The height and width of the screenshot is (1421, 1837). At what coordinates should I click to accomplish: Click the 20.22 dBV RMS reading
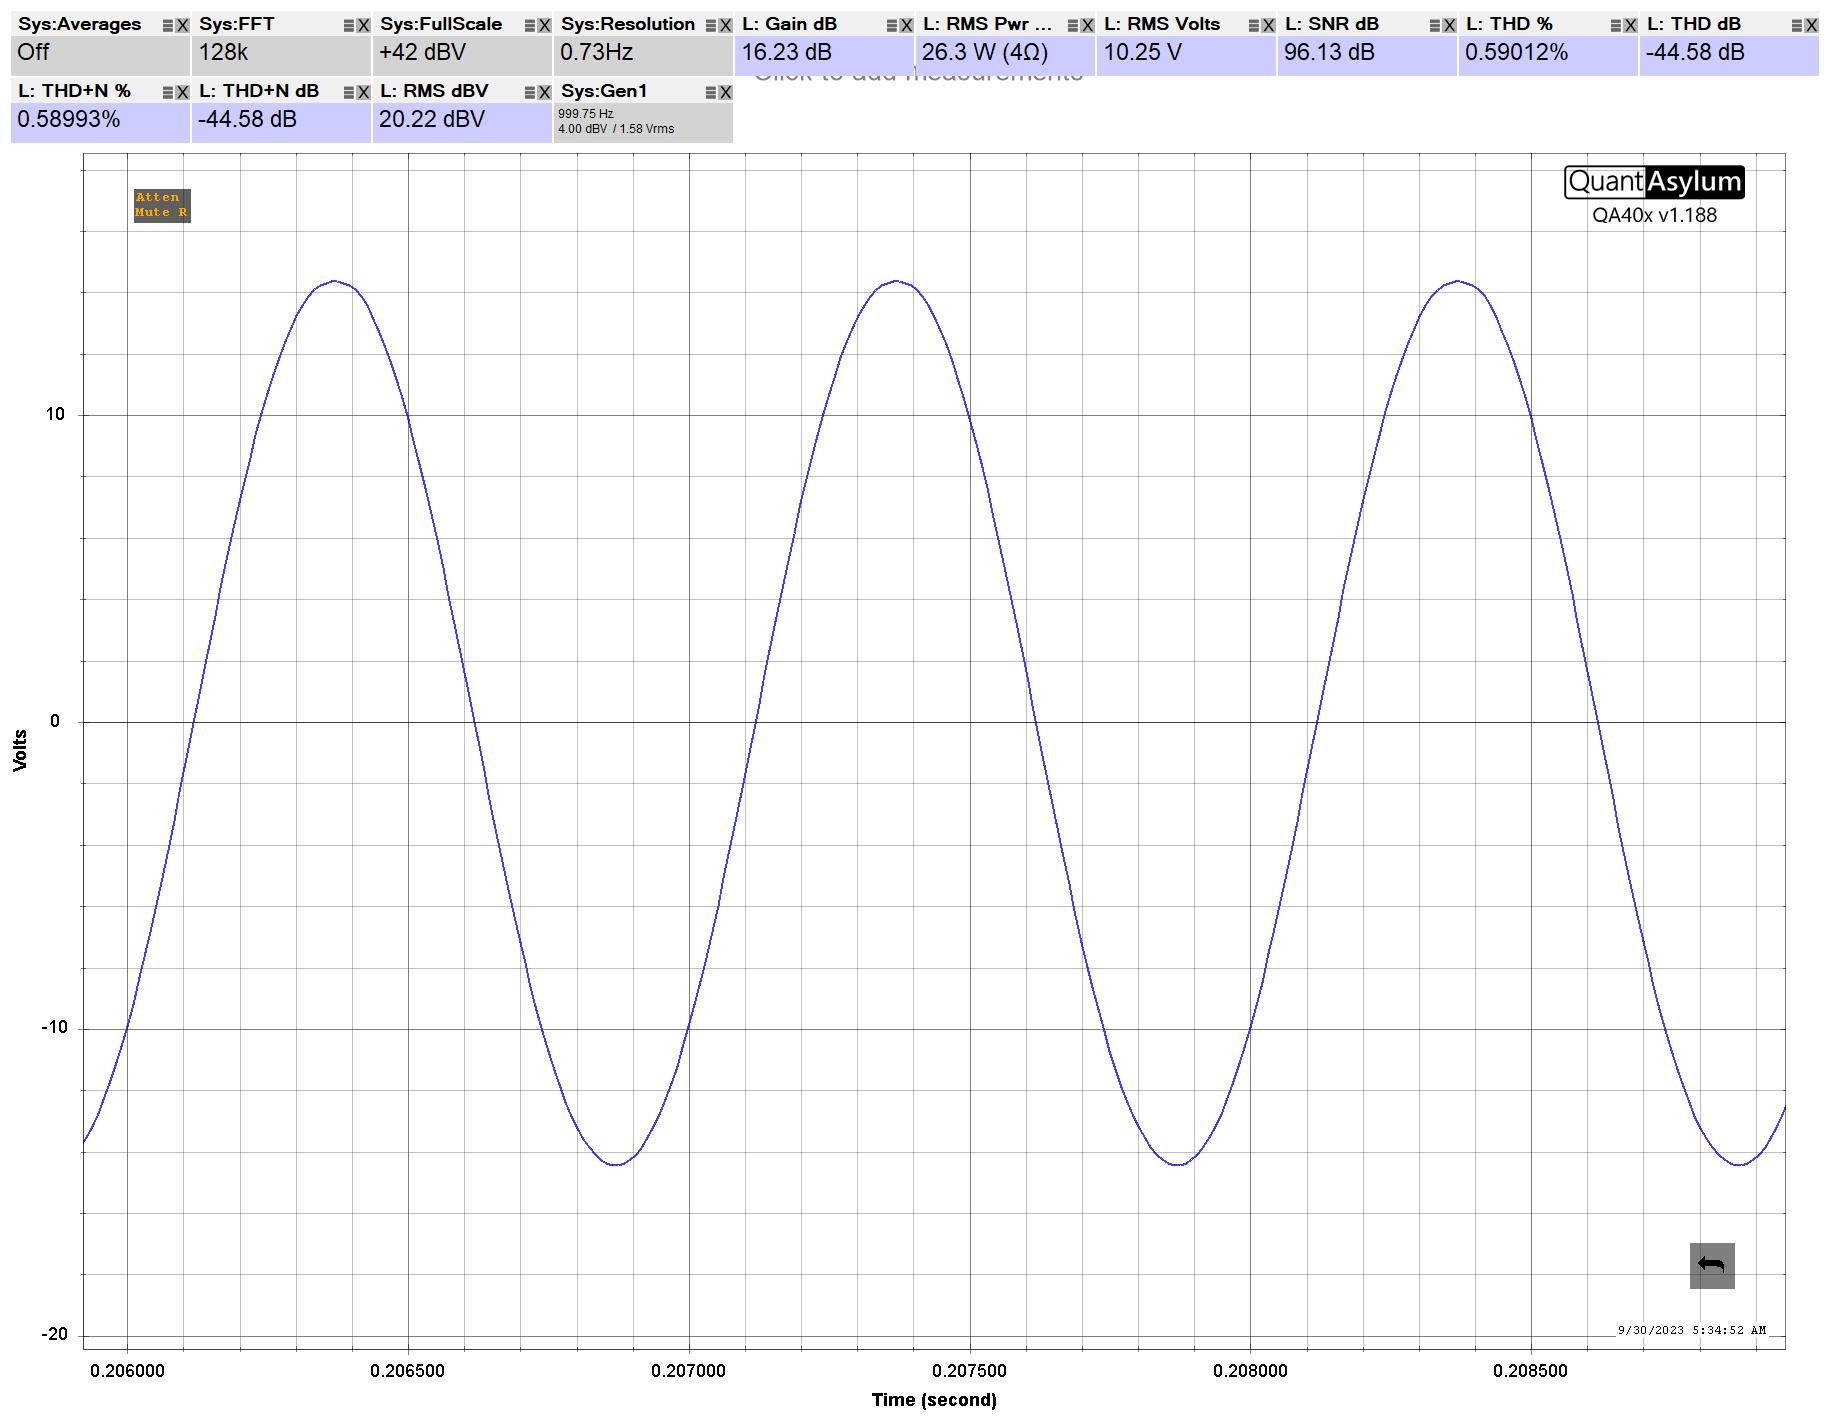[432, 119]
